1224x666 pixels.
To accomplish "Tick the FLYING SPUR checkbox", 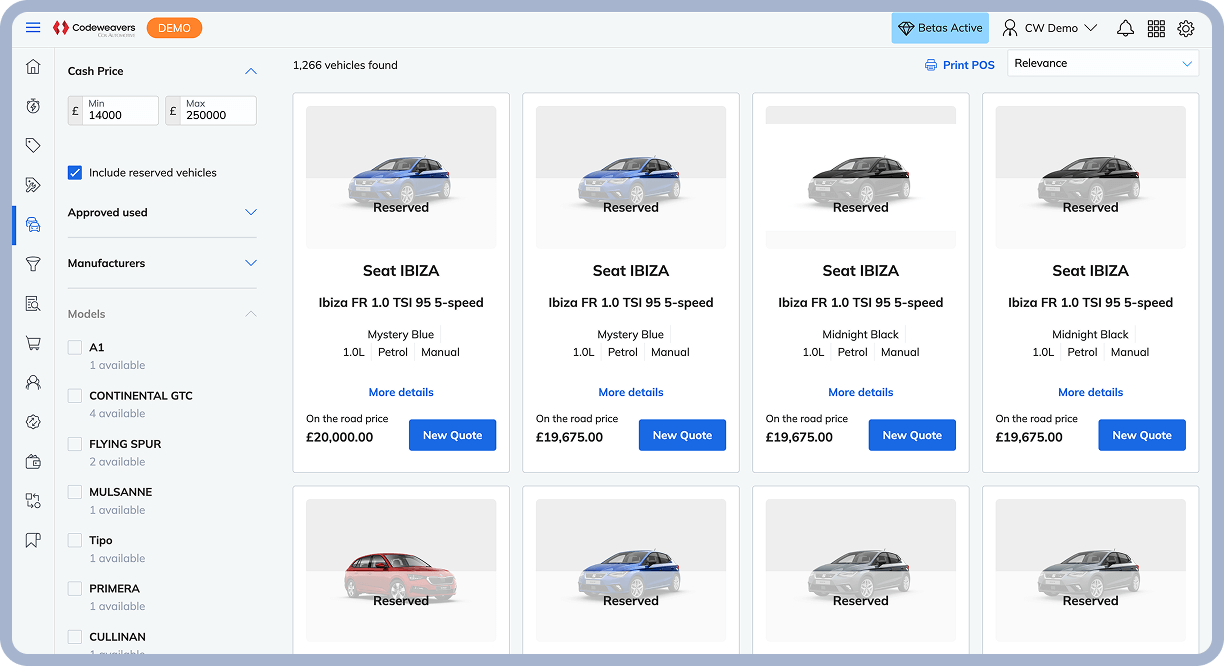I will pyautogui.click(x=75, y=444).
